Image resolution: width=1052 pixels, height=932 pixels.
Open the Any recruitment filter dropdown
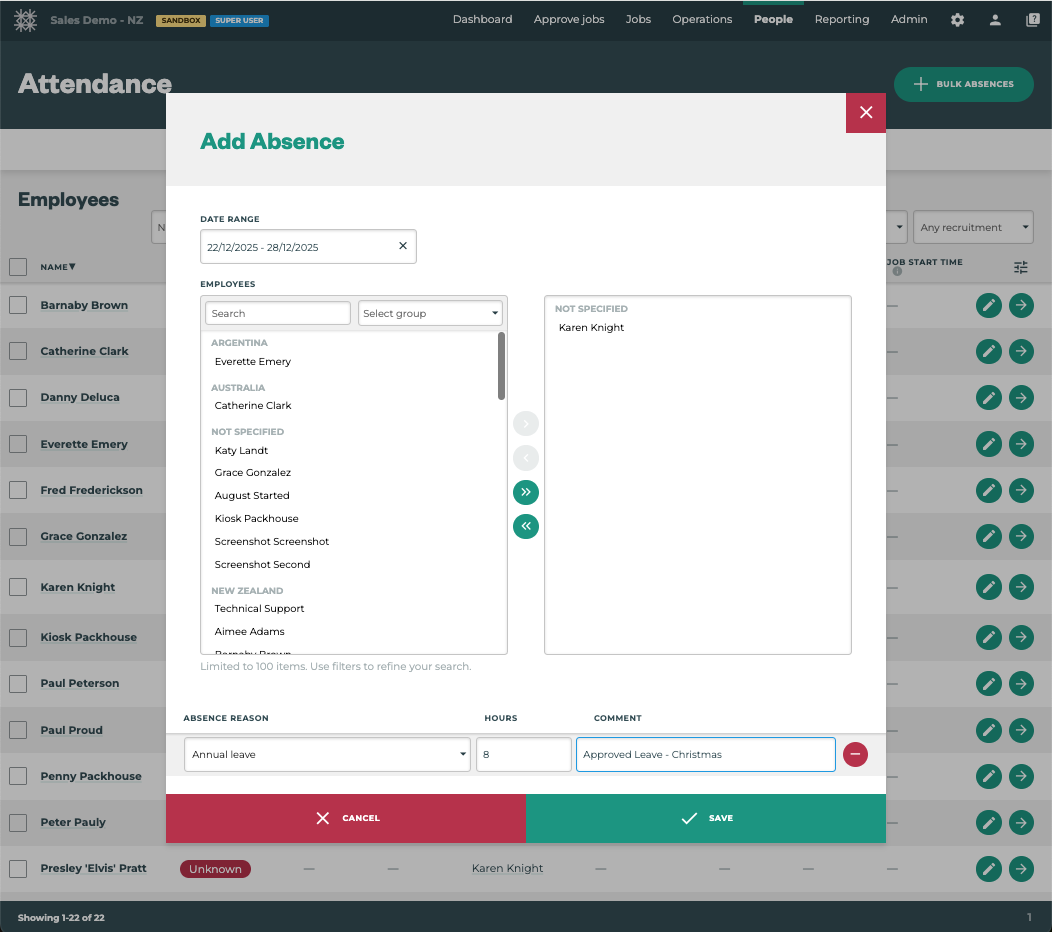click(974, 227)
